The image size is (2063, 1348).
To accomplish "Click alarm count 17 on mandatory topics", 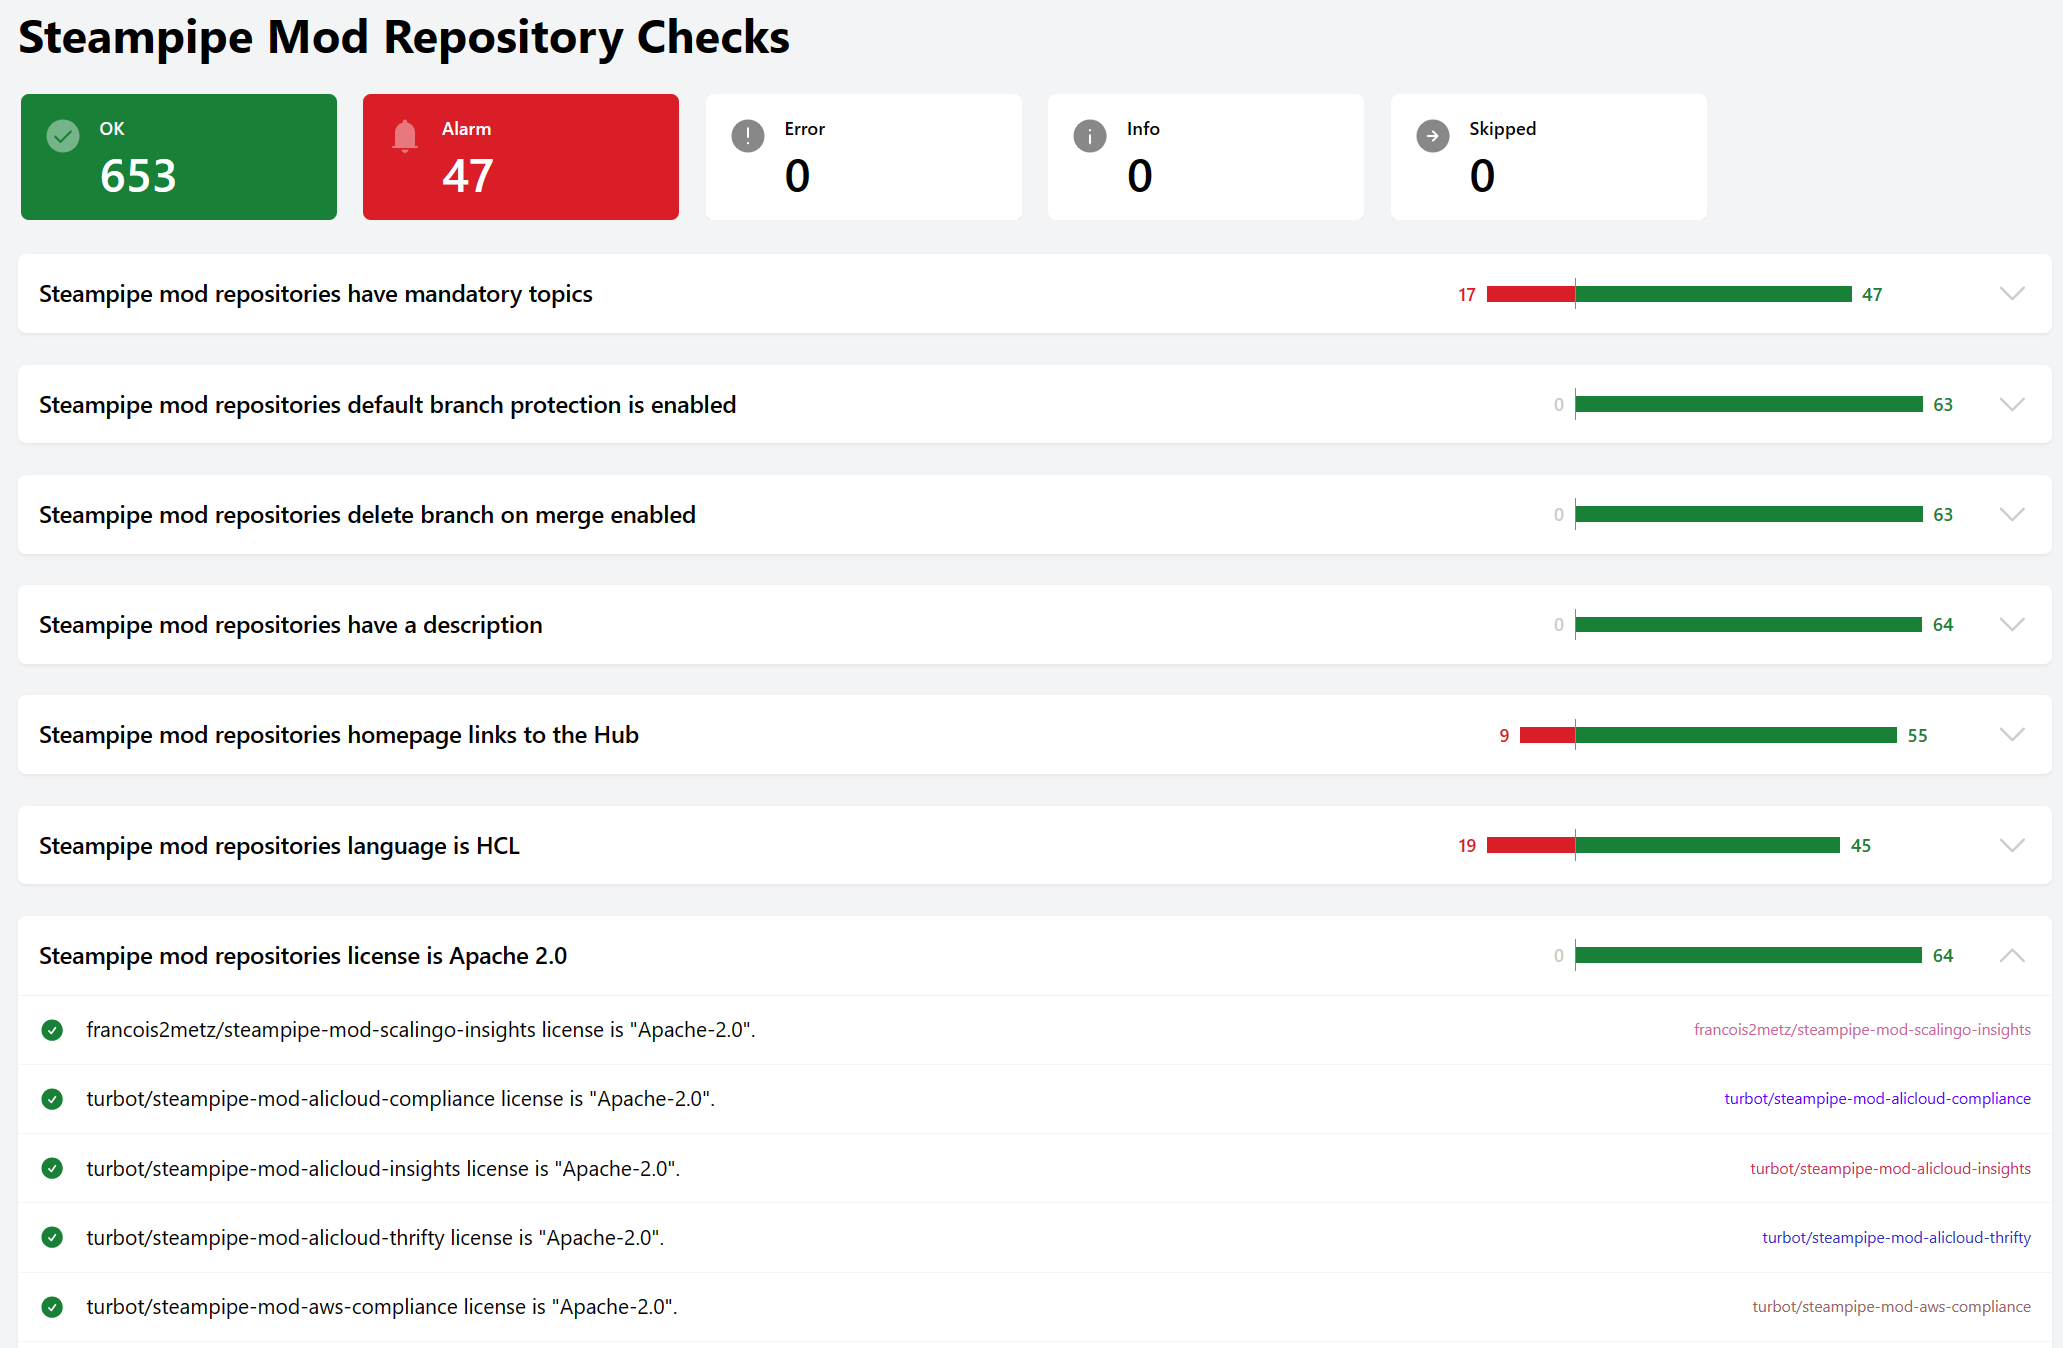I will click(1467, 295).
